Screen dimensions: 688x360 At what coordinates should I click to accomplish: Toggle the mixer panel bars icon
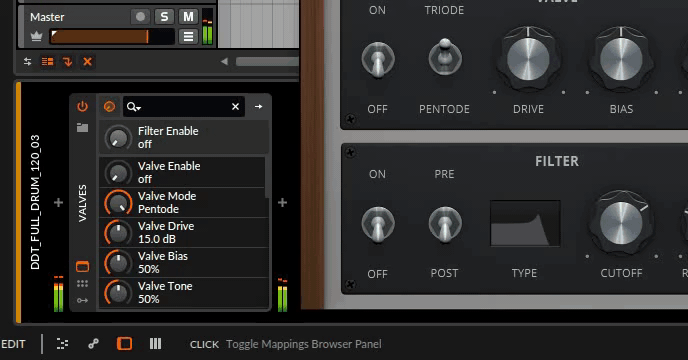click(x=155, y=344)
